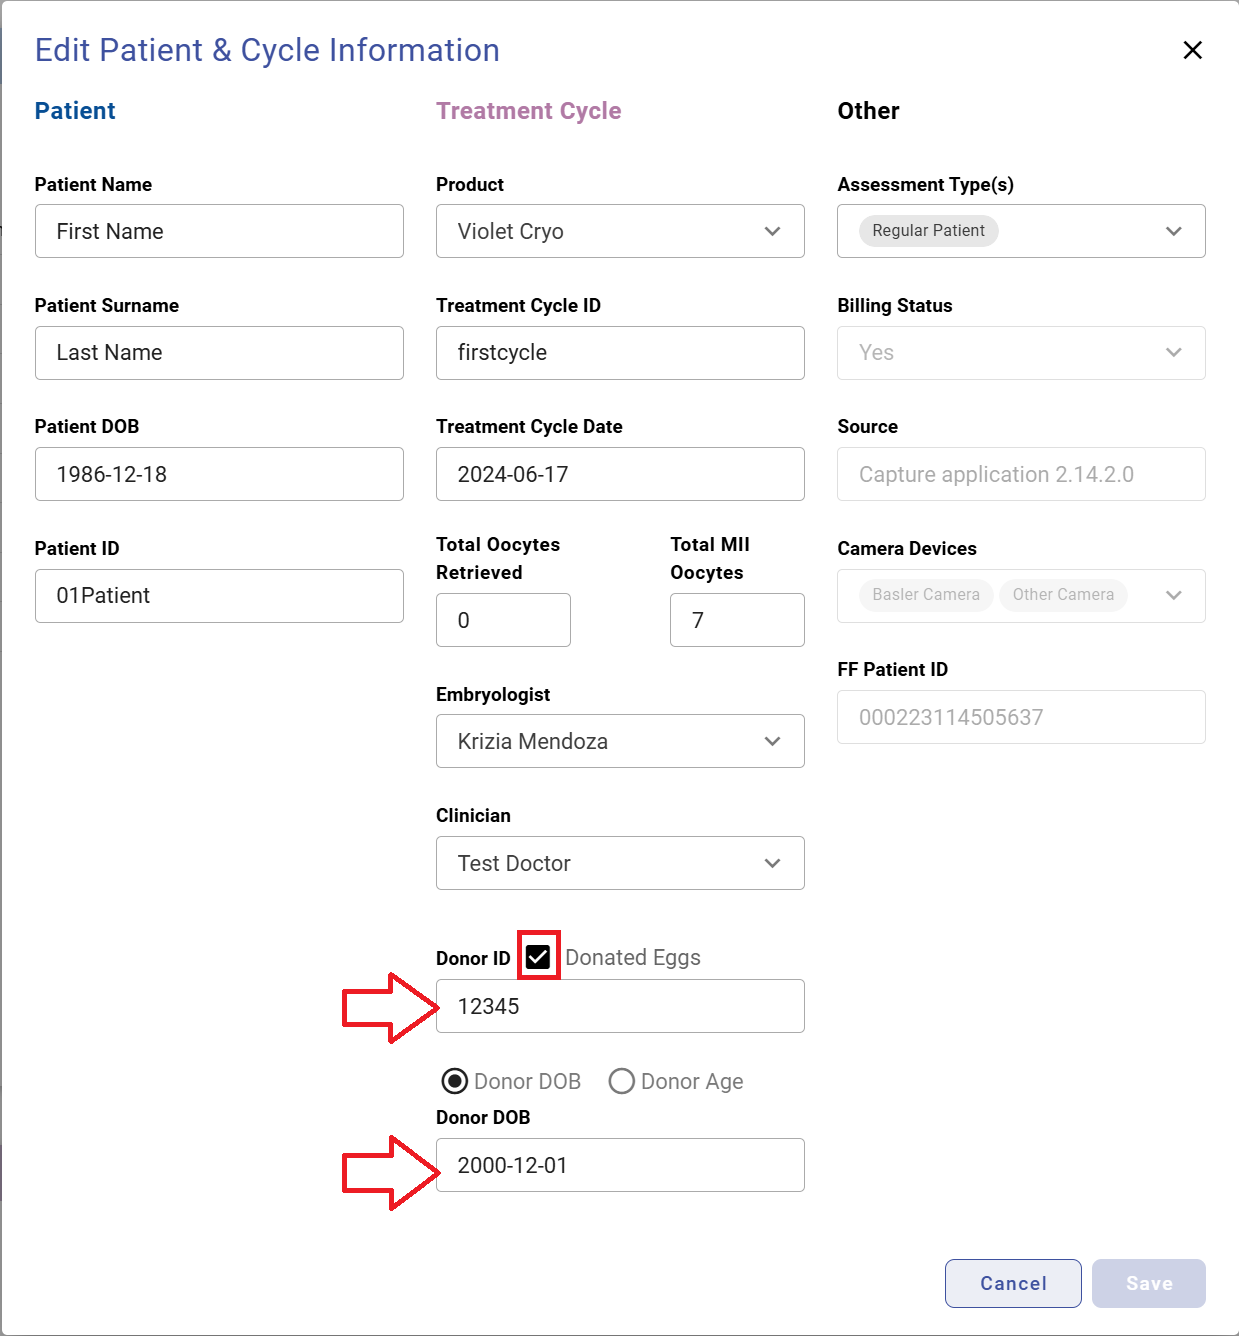Expand the Assessment Type(s) dropdown
The width and height of the screenshot is (1239, 1336).
[x=1173, y=231]
